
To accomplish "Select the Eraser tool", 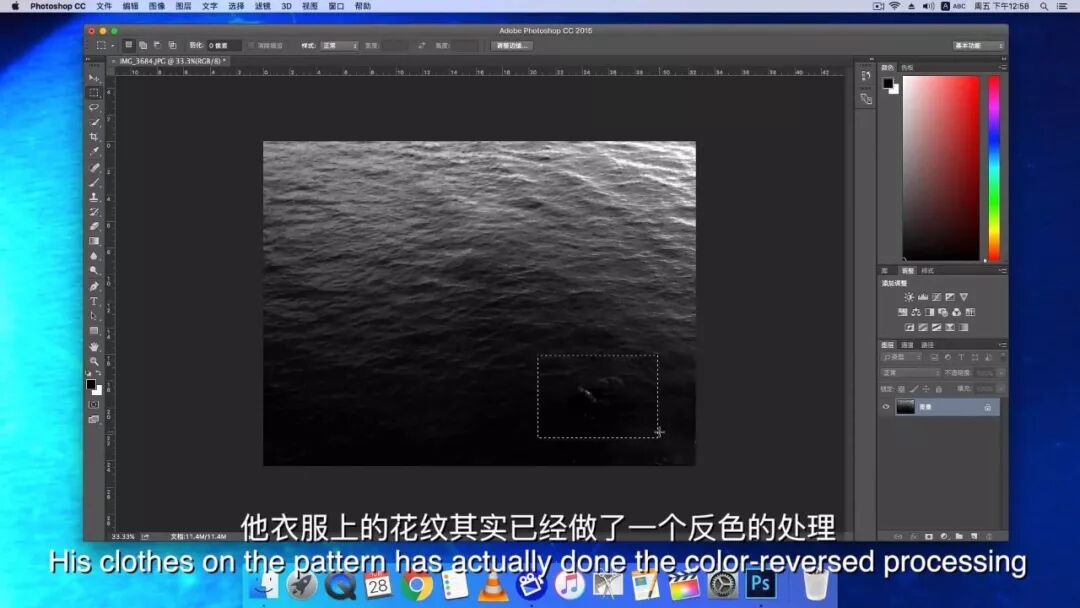I will click(94, 227).
